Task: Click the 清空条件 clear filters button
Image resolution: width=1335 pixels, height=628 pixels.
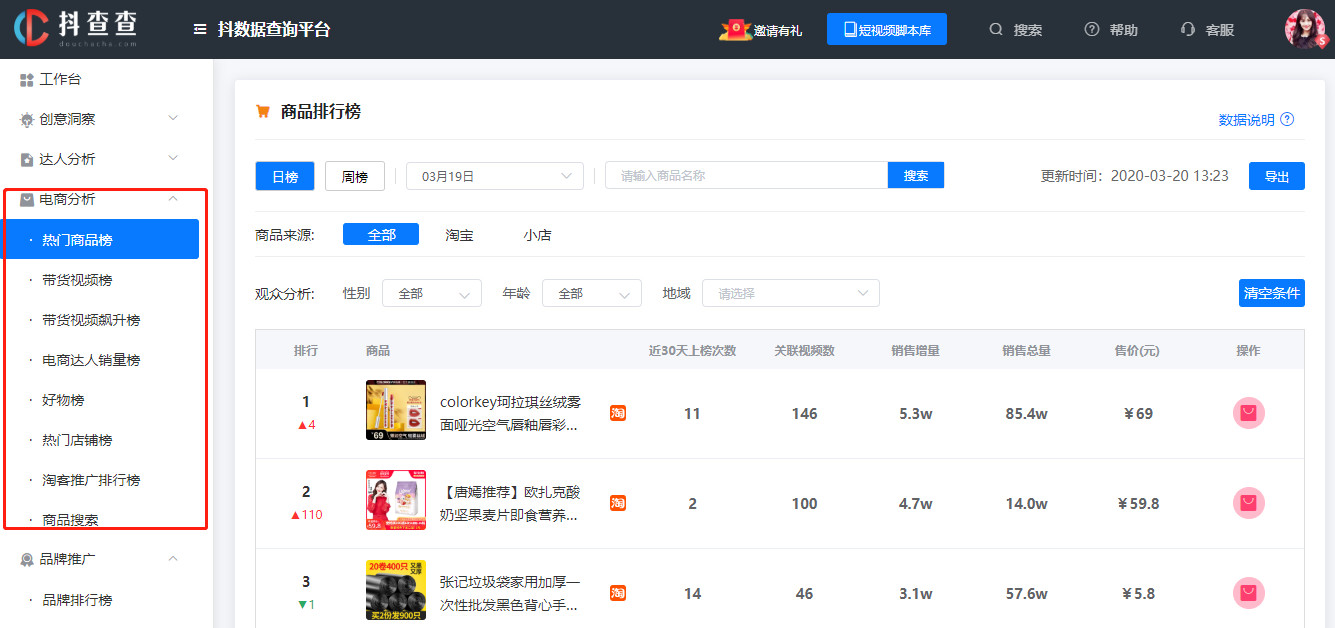Action: pyautogui.click(x=1271, y=293)
